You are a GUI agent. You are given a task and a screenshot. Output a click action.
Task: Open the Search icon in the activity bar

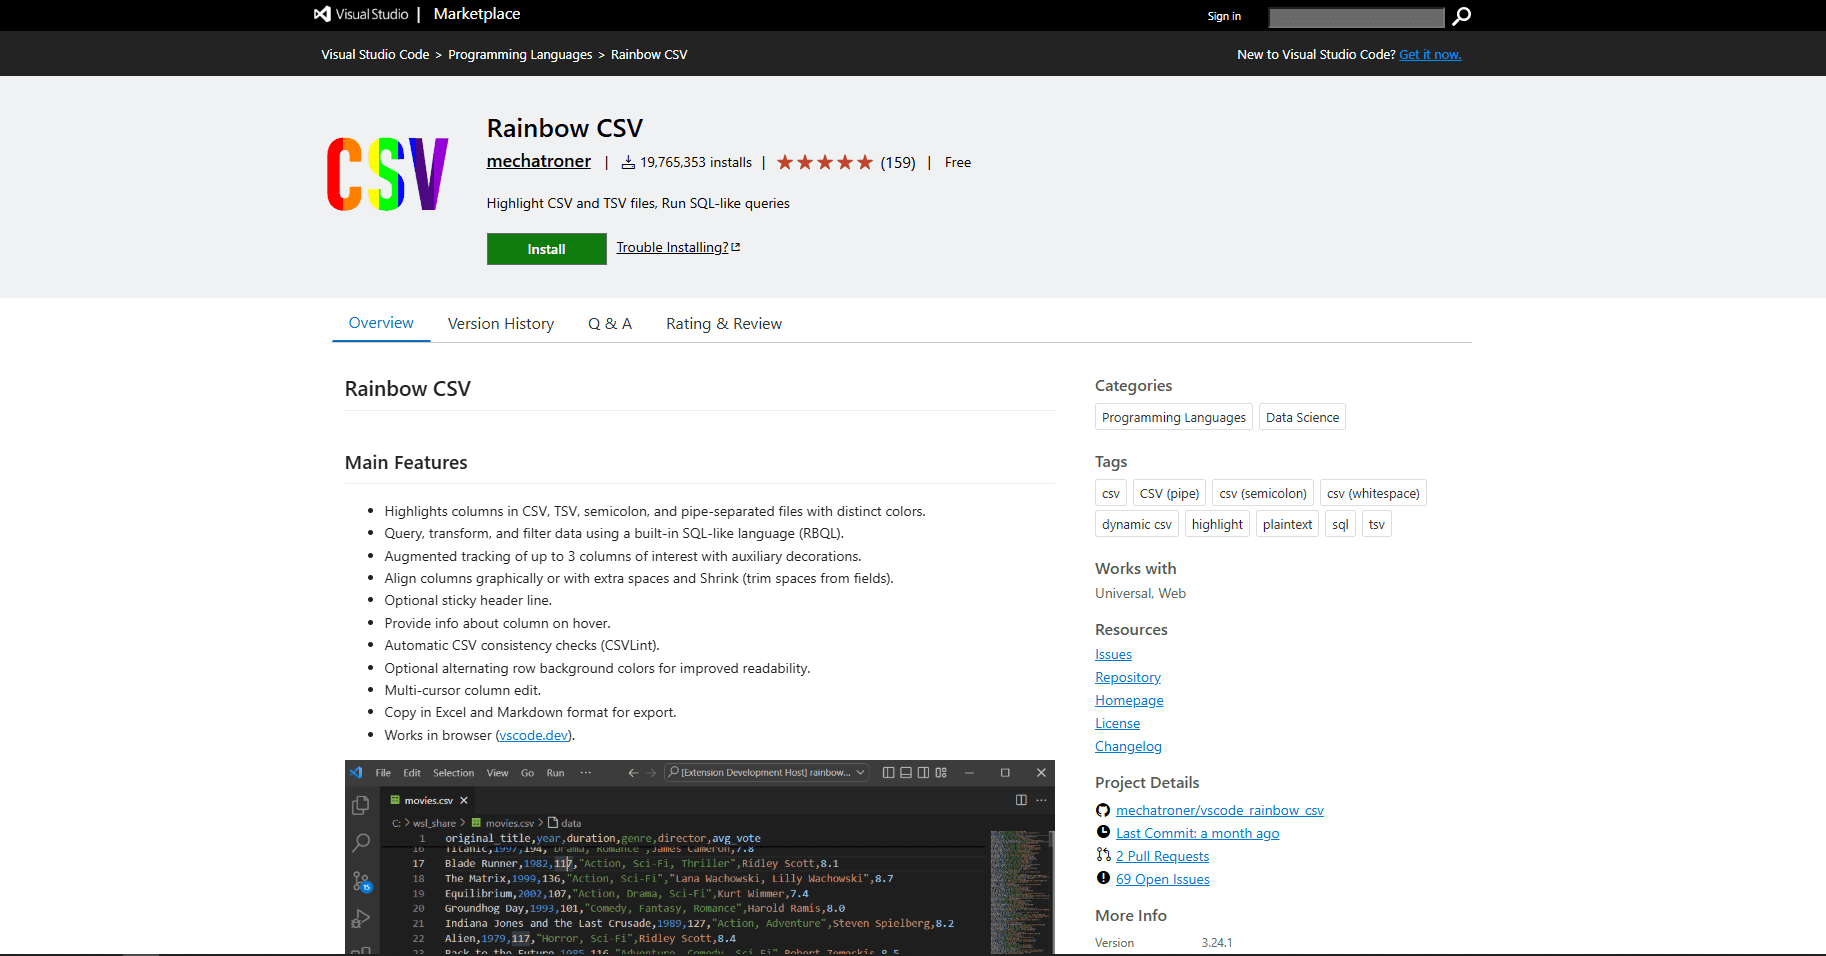pos(361,842)
